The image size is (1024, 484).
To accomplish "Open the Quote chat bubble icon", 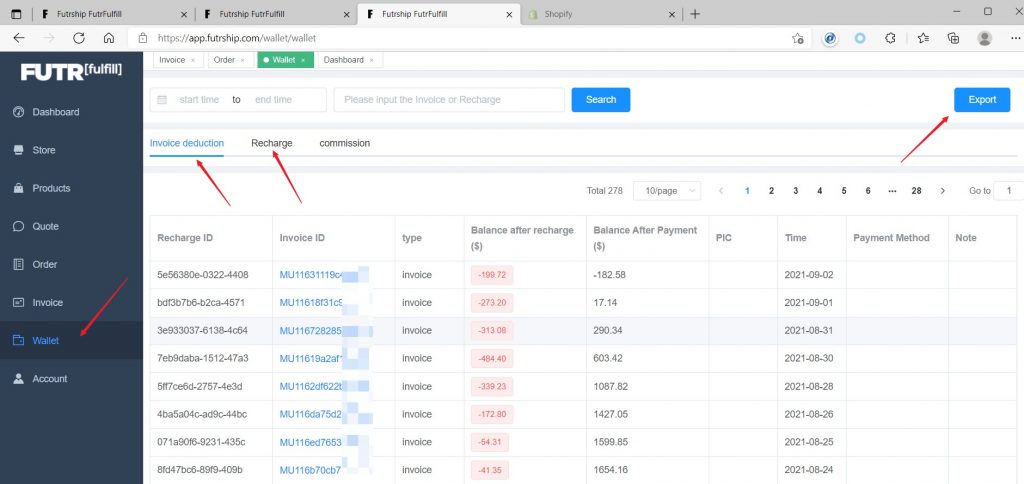I will point(18,227).
